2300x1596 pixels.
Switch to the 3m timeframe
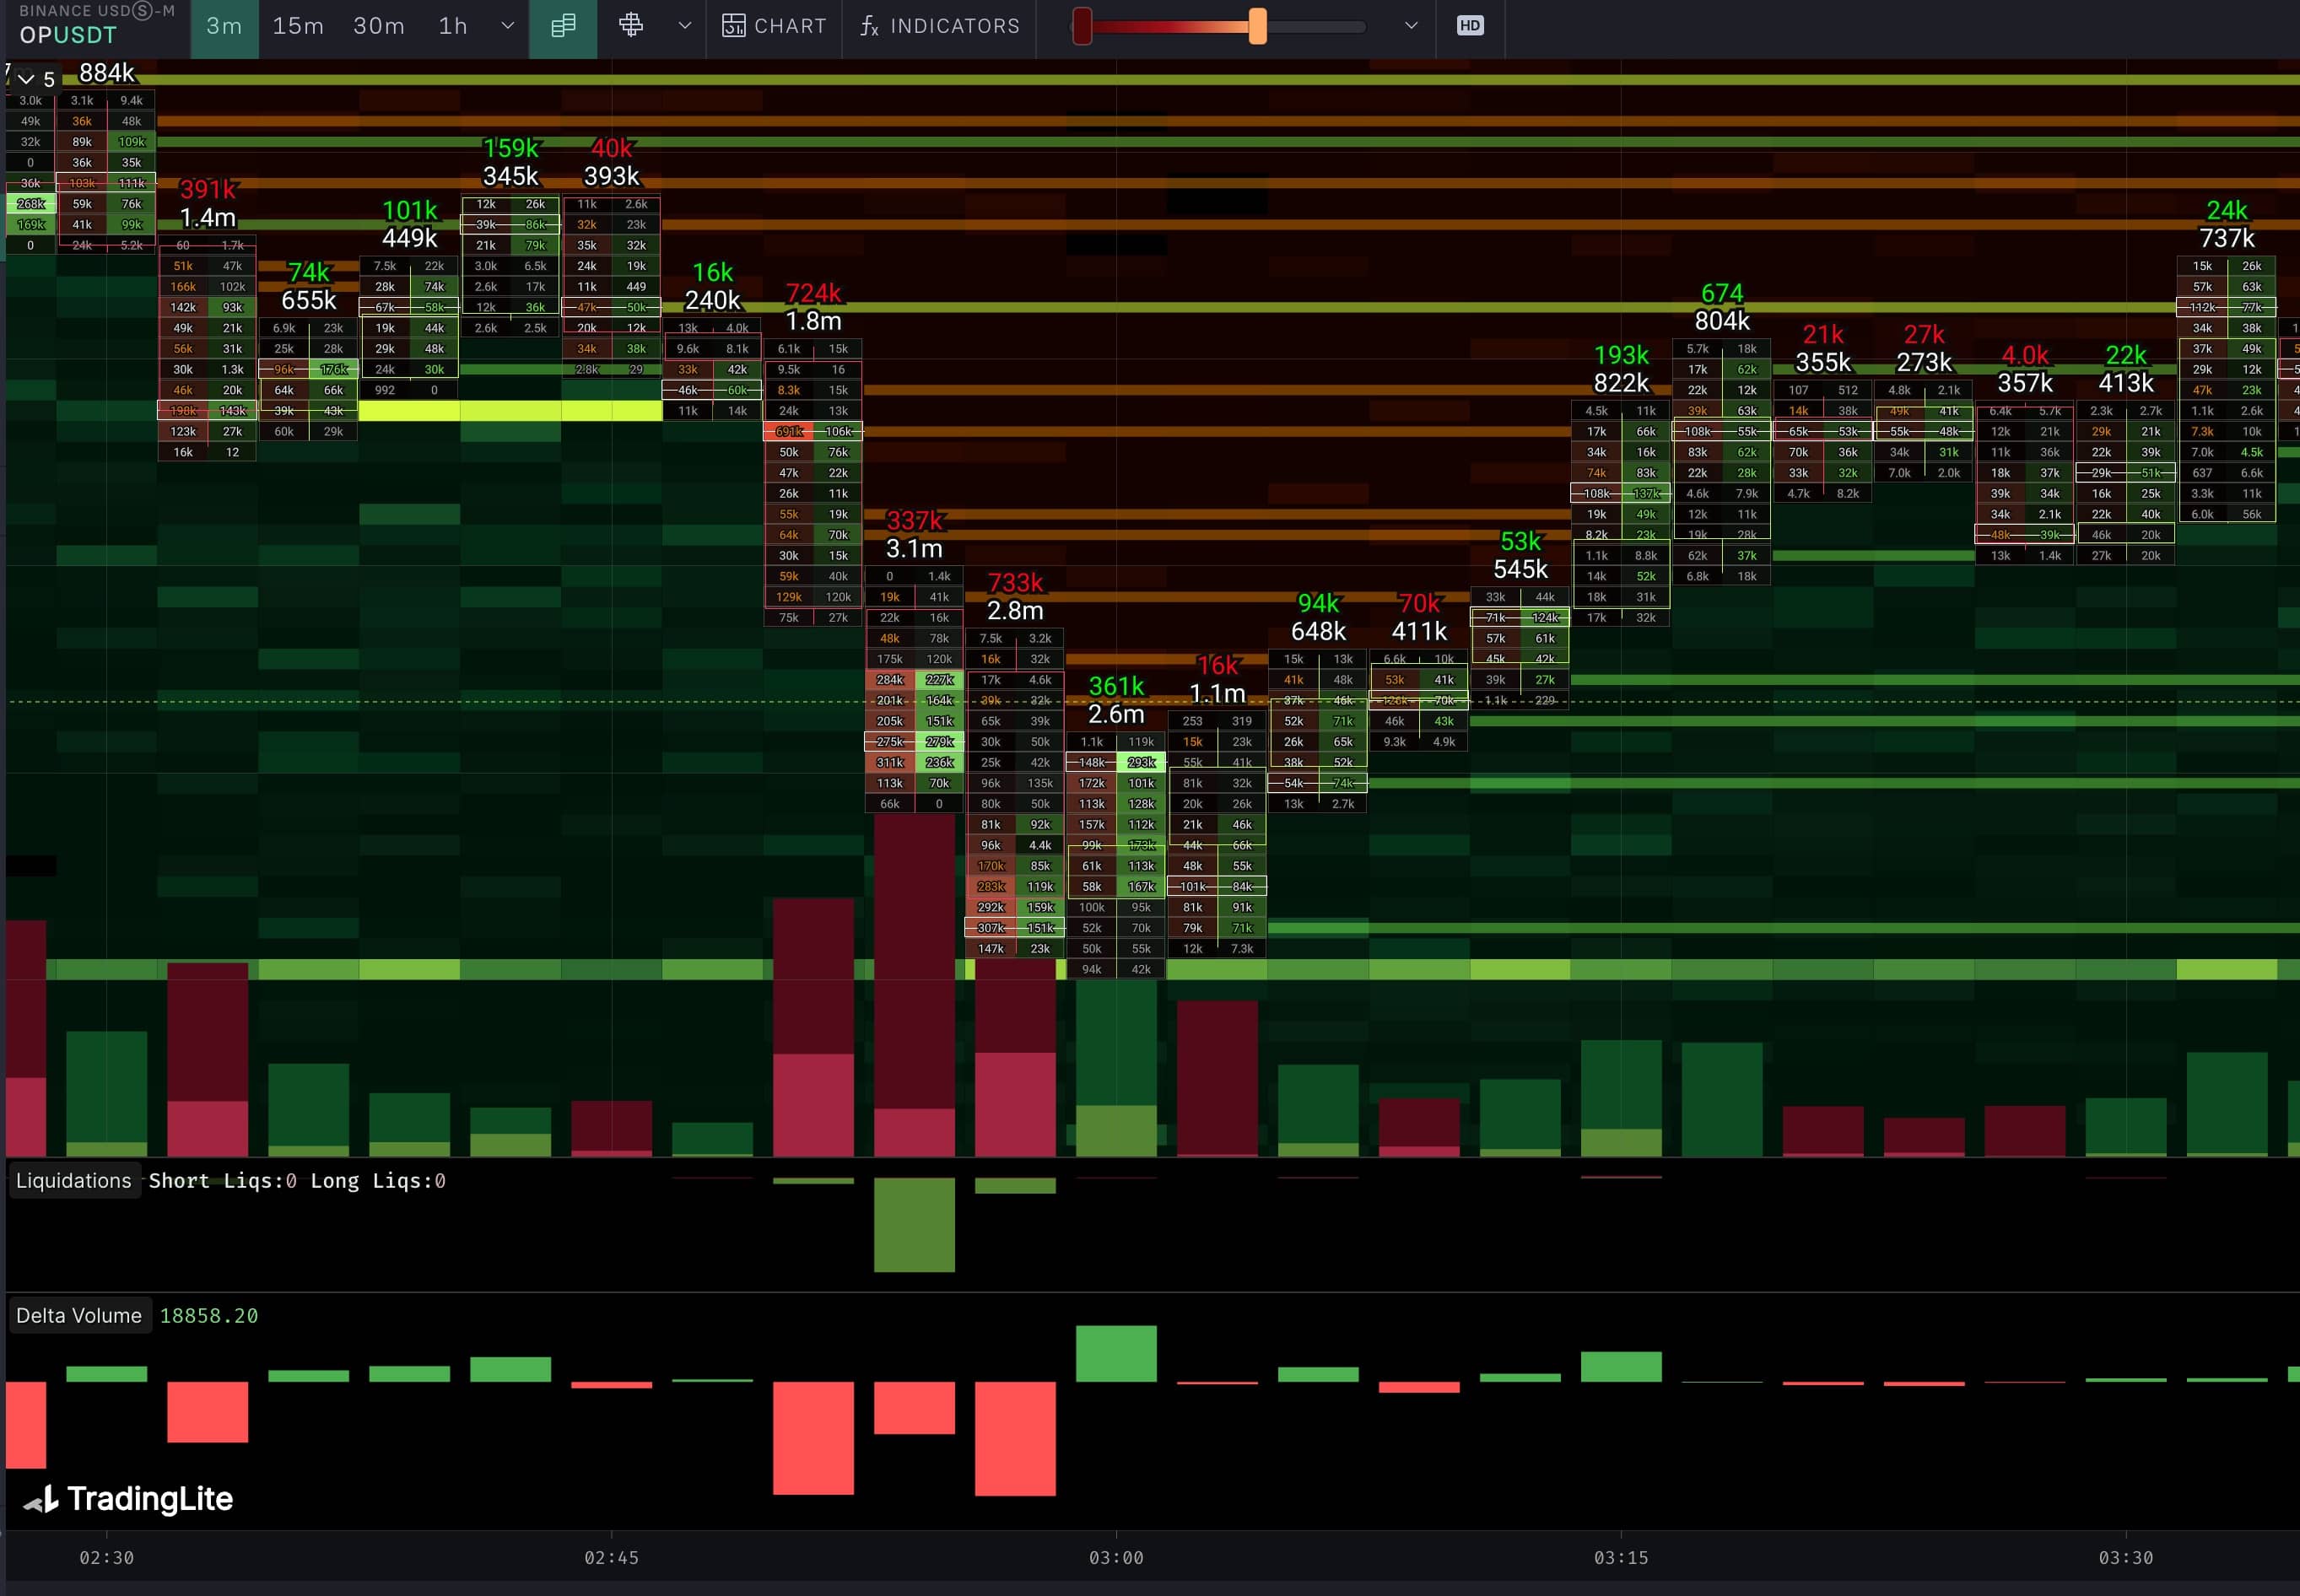tap(224, 26)
